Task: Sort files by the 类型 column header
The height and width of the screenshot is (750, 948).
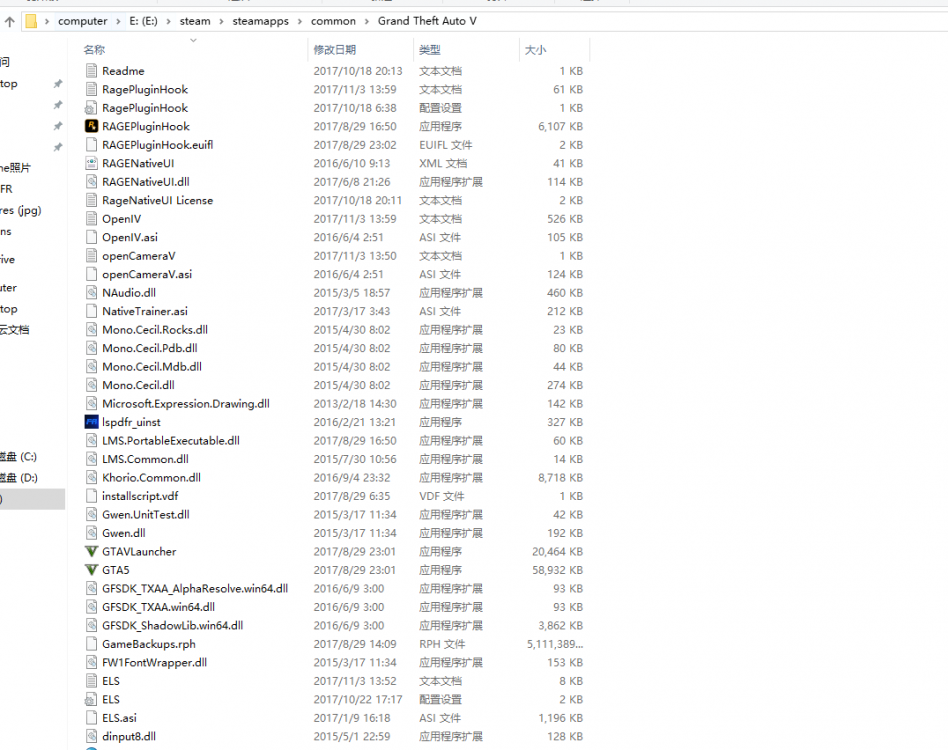Action: pyautogui.click(x=429, y=50)
